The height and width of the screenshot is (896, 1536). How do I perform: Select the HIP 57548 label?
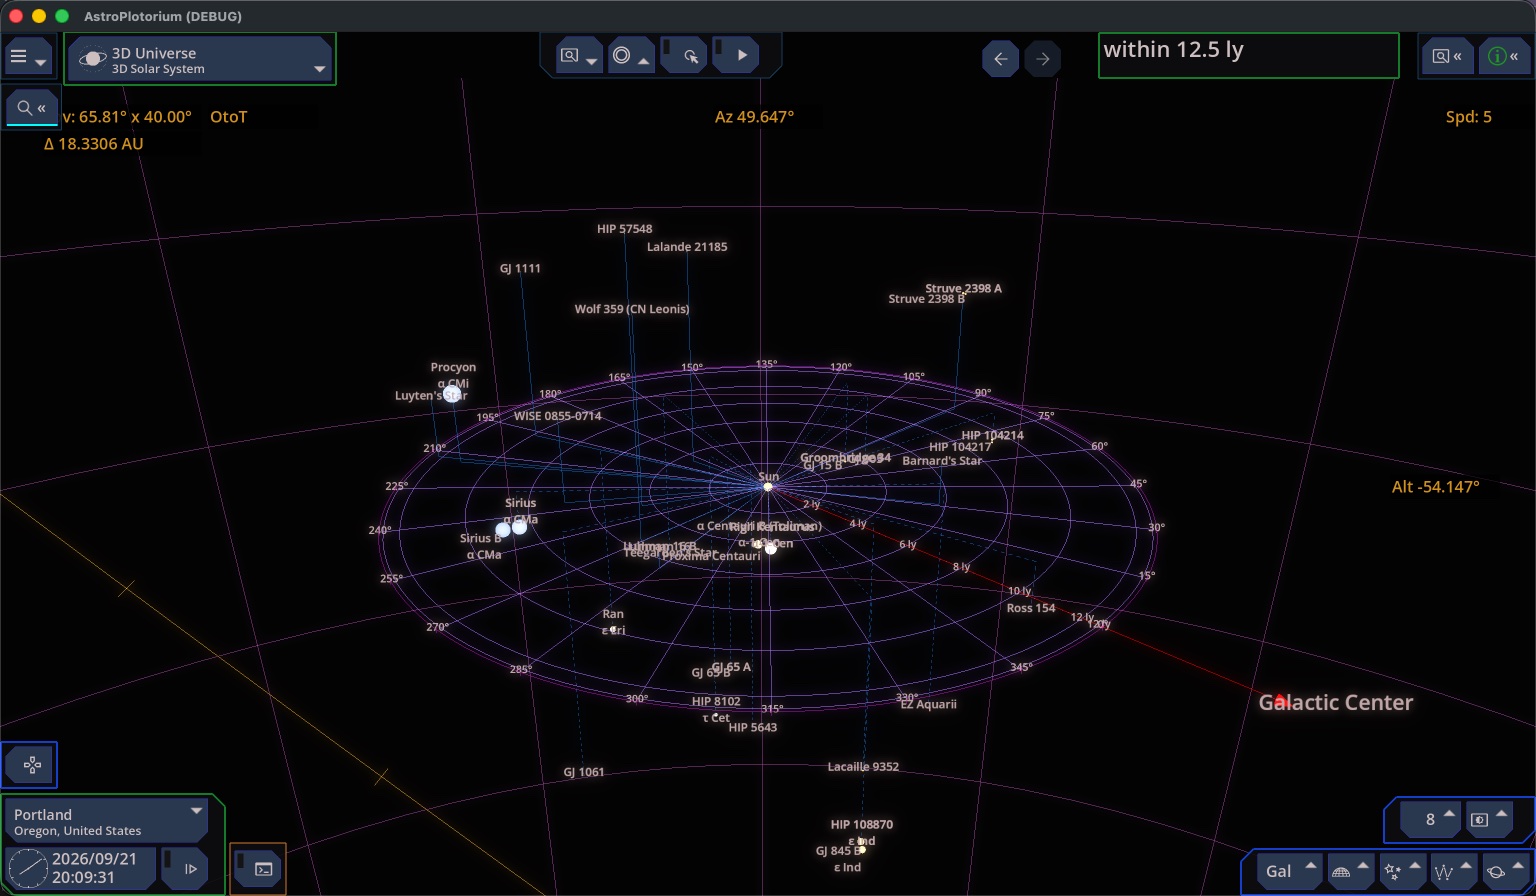pos(625,229)
